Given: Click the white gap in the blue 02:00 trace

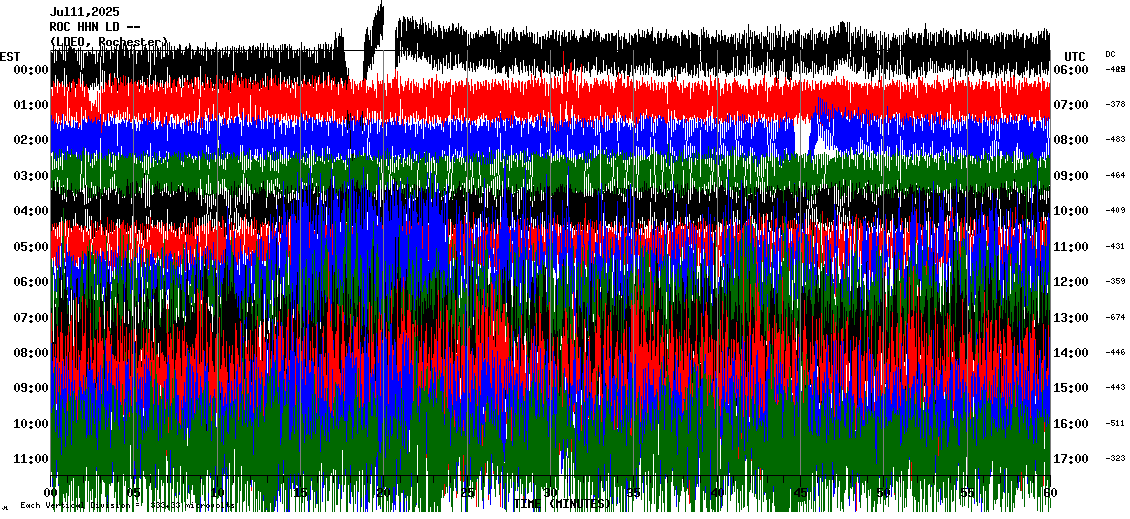Looking at the screenshot, I should (803, 136).
